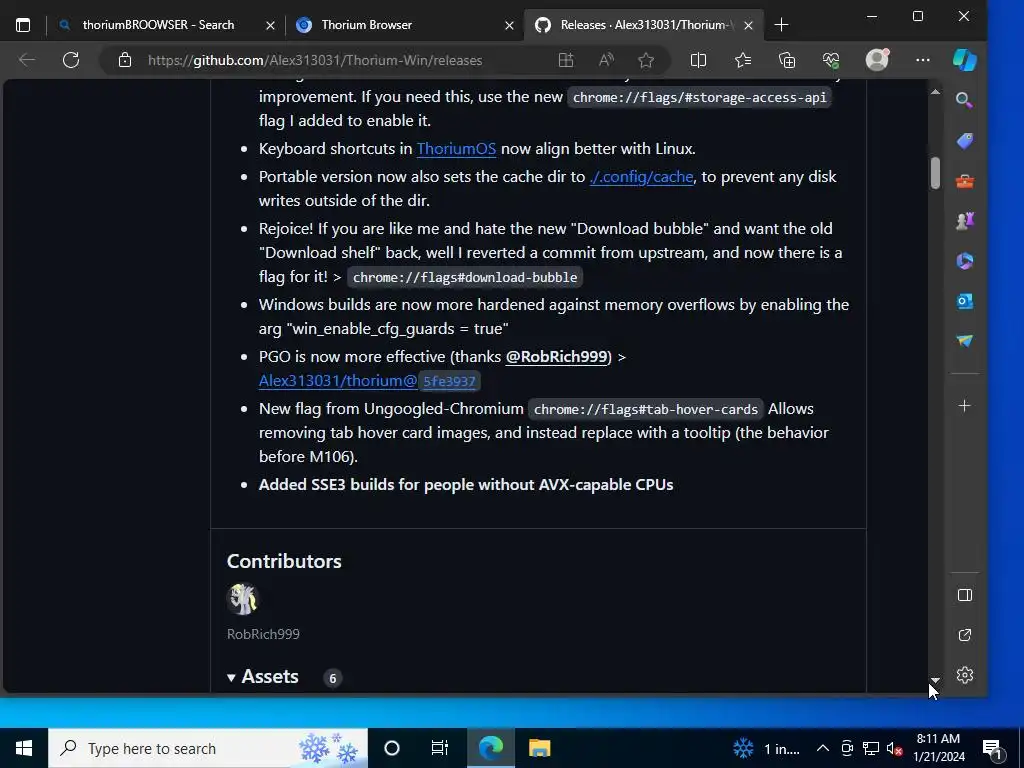Click the scrollbar down arrow
Screen dimensions: 1024x768
tap(935, 680)
